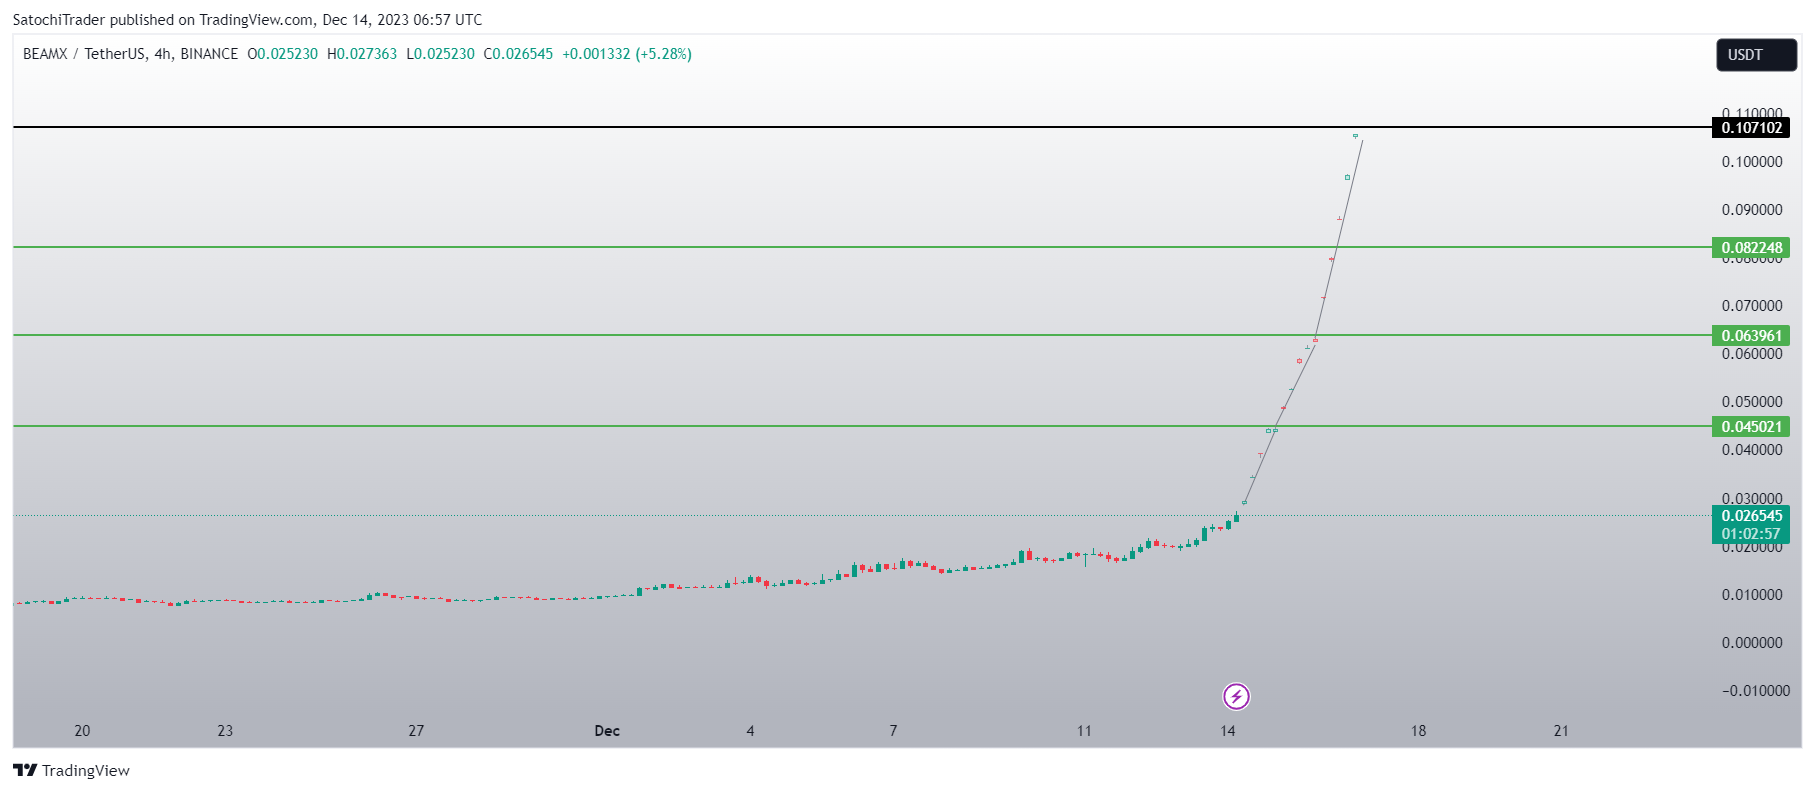
Task: Click the 23 date on time axis
Action: pos(225,731)
